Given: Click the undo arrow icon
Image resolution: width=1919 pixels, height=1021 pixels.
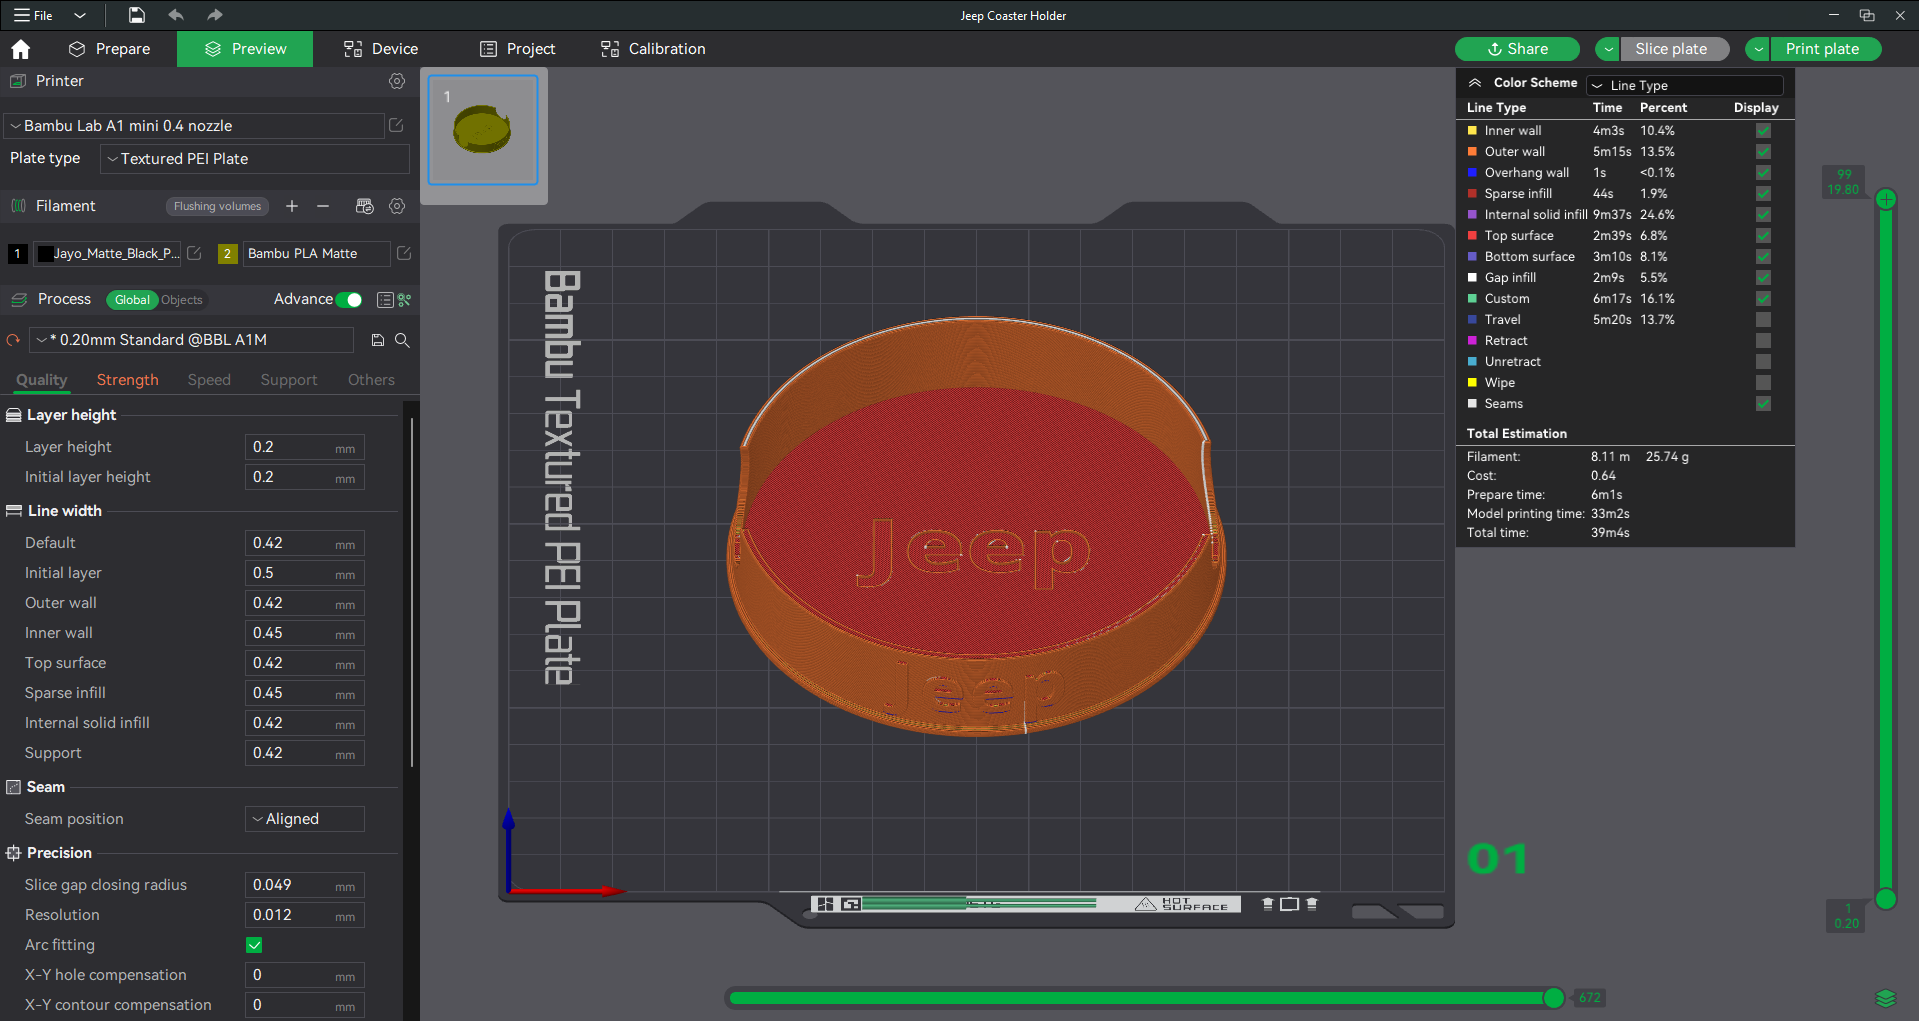Looking at the screenshot, I should 176,15.
